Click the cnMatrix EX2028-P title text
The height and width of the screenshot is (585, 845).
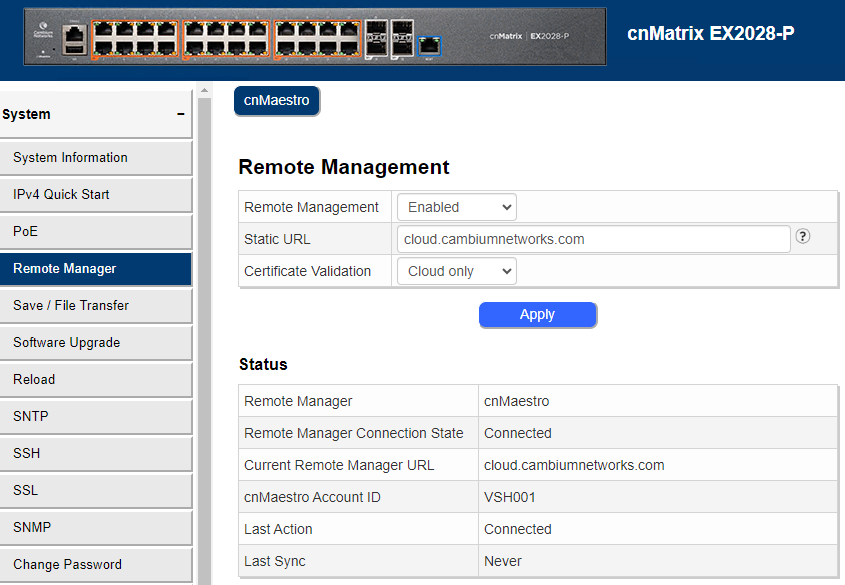click(x=710, y=33)
